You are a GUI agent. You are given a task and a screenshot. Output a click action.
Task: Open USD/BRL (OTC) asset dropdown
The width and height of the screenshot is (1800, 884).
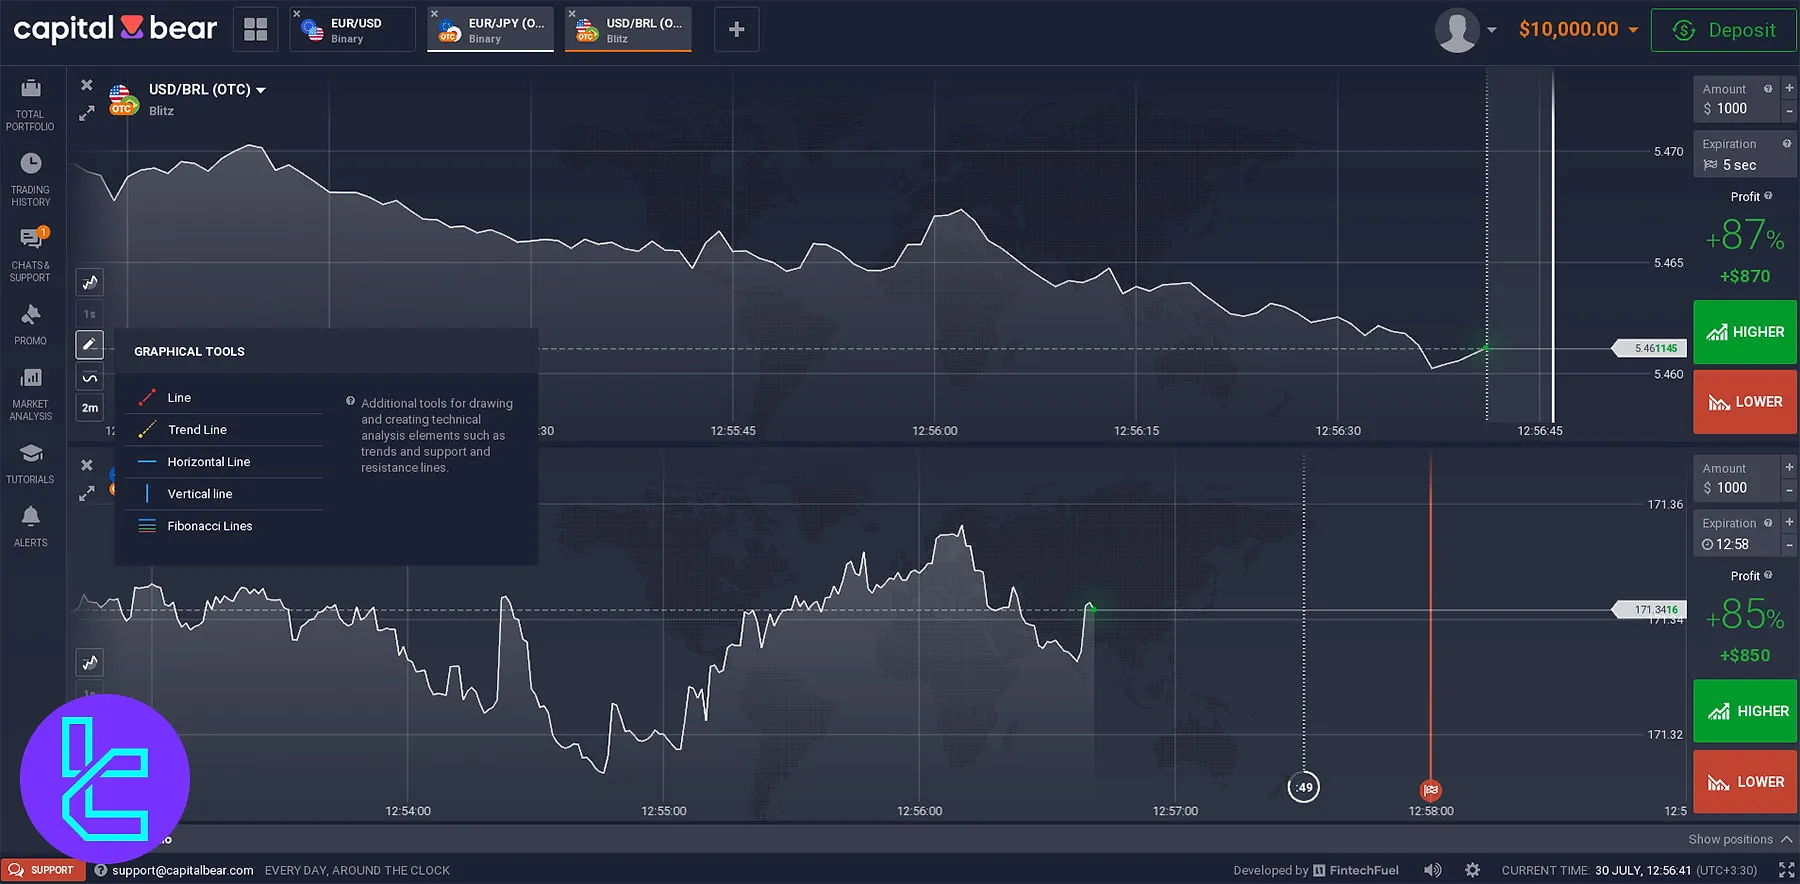click(x=207, y=90)
